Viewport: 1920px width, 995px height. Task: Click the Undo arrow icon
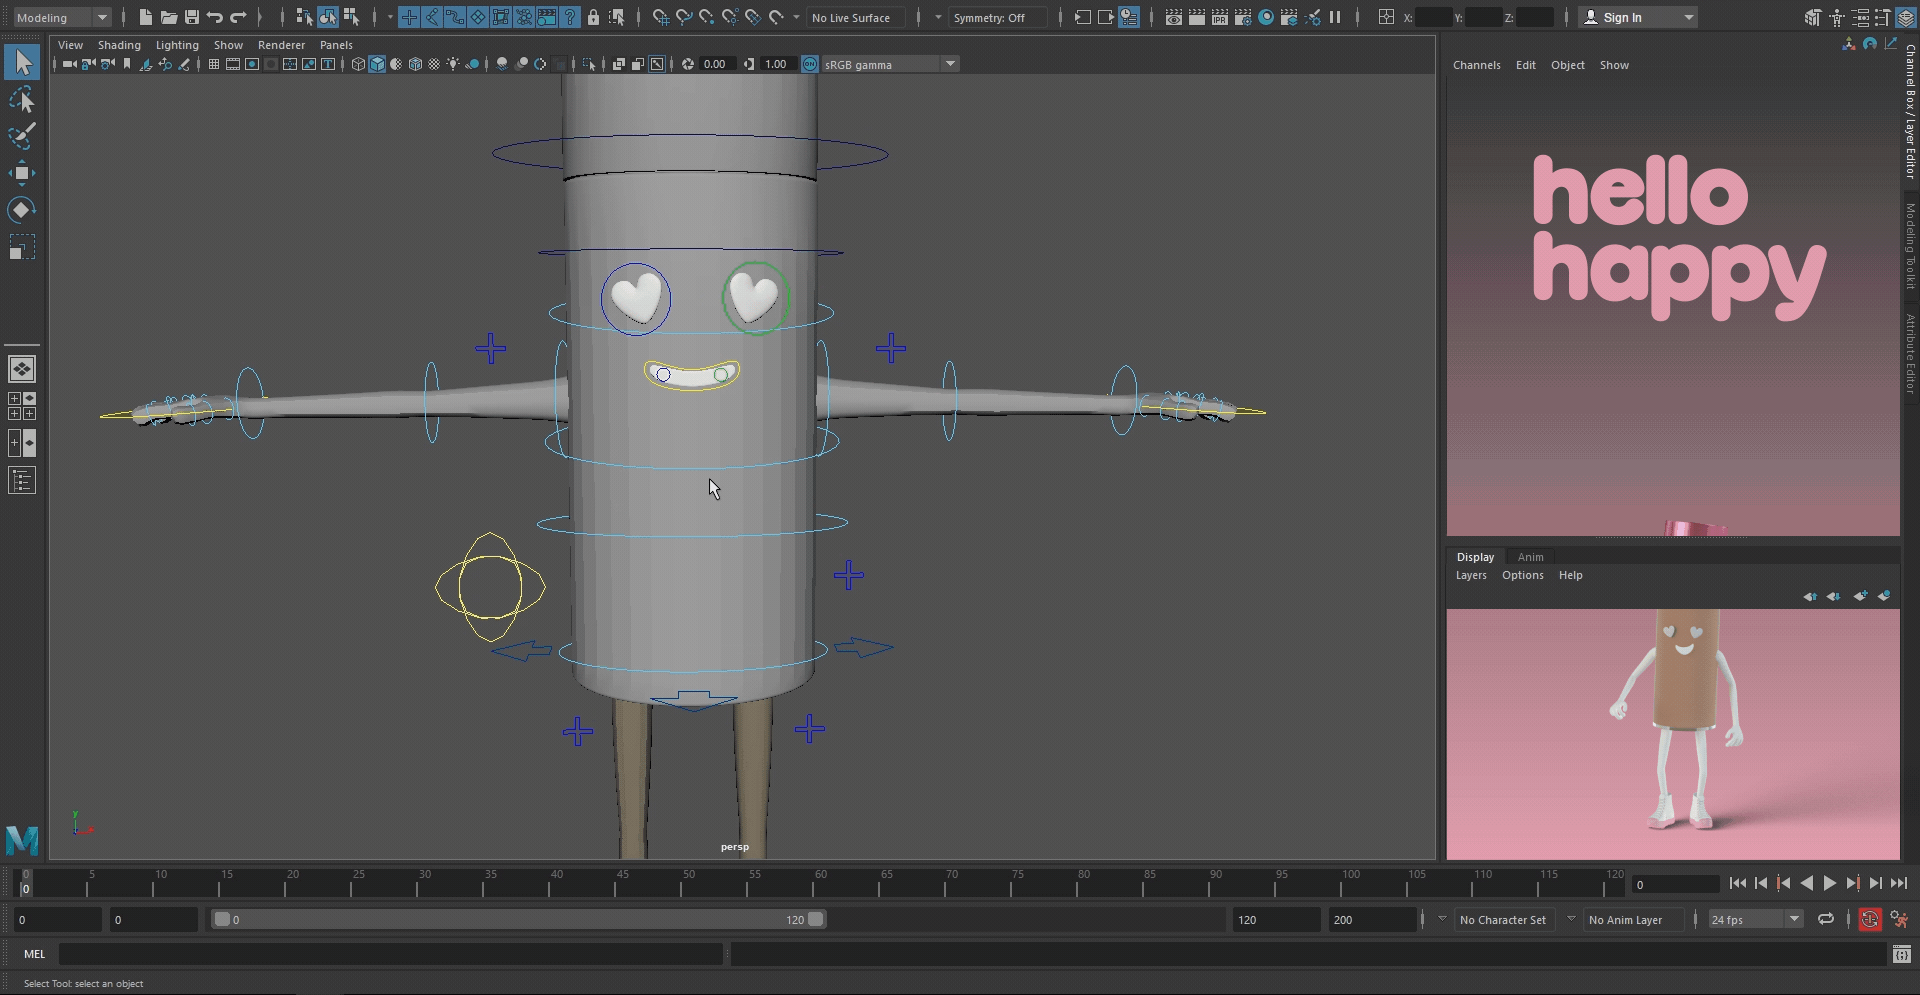[x=214, y=17]
